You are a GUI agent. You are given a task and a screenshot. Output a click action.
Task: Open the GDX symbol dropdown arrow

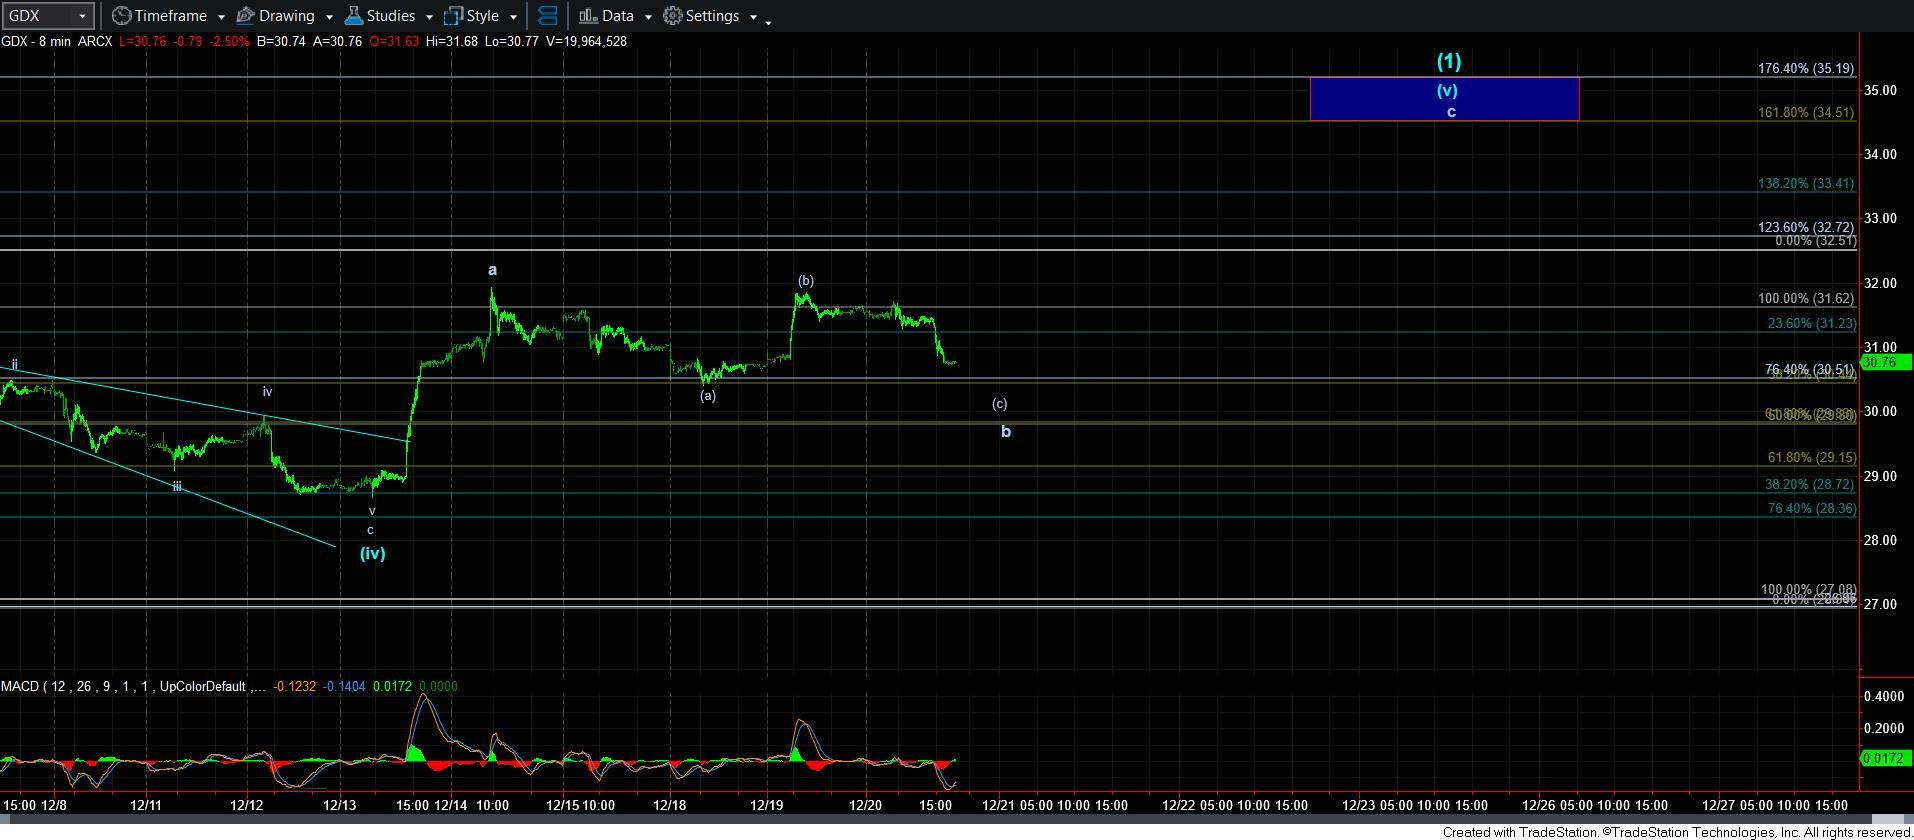82,16
